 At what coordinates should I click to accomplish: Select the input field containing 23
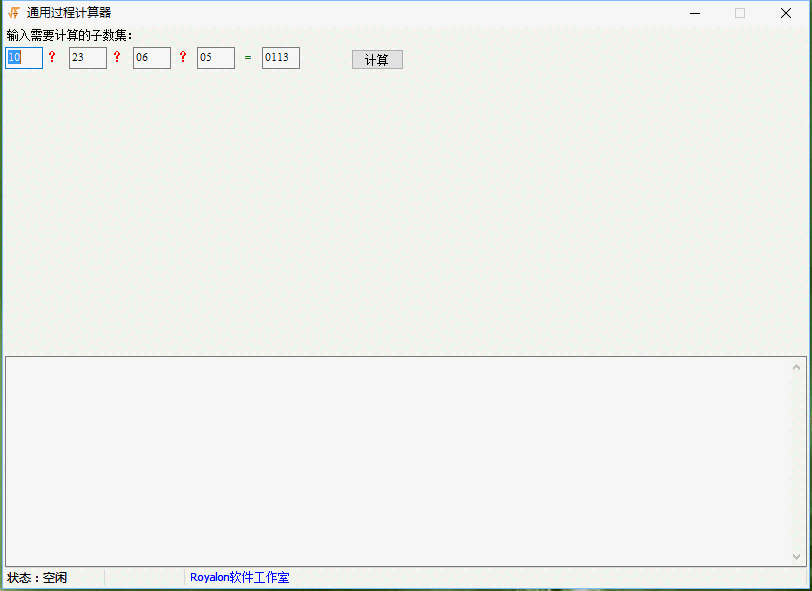(87, 58)
